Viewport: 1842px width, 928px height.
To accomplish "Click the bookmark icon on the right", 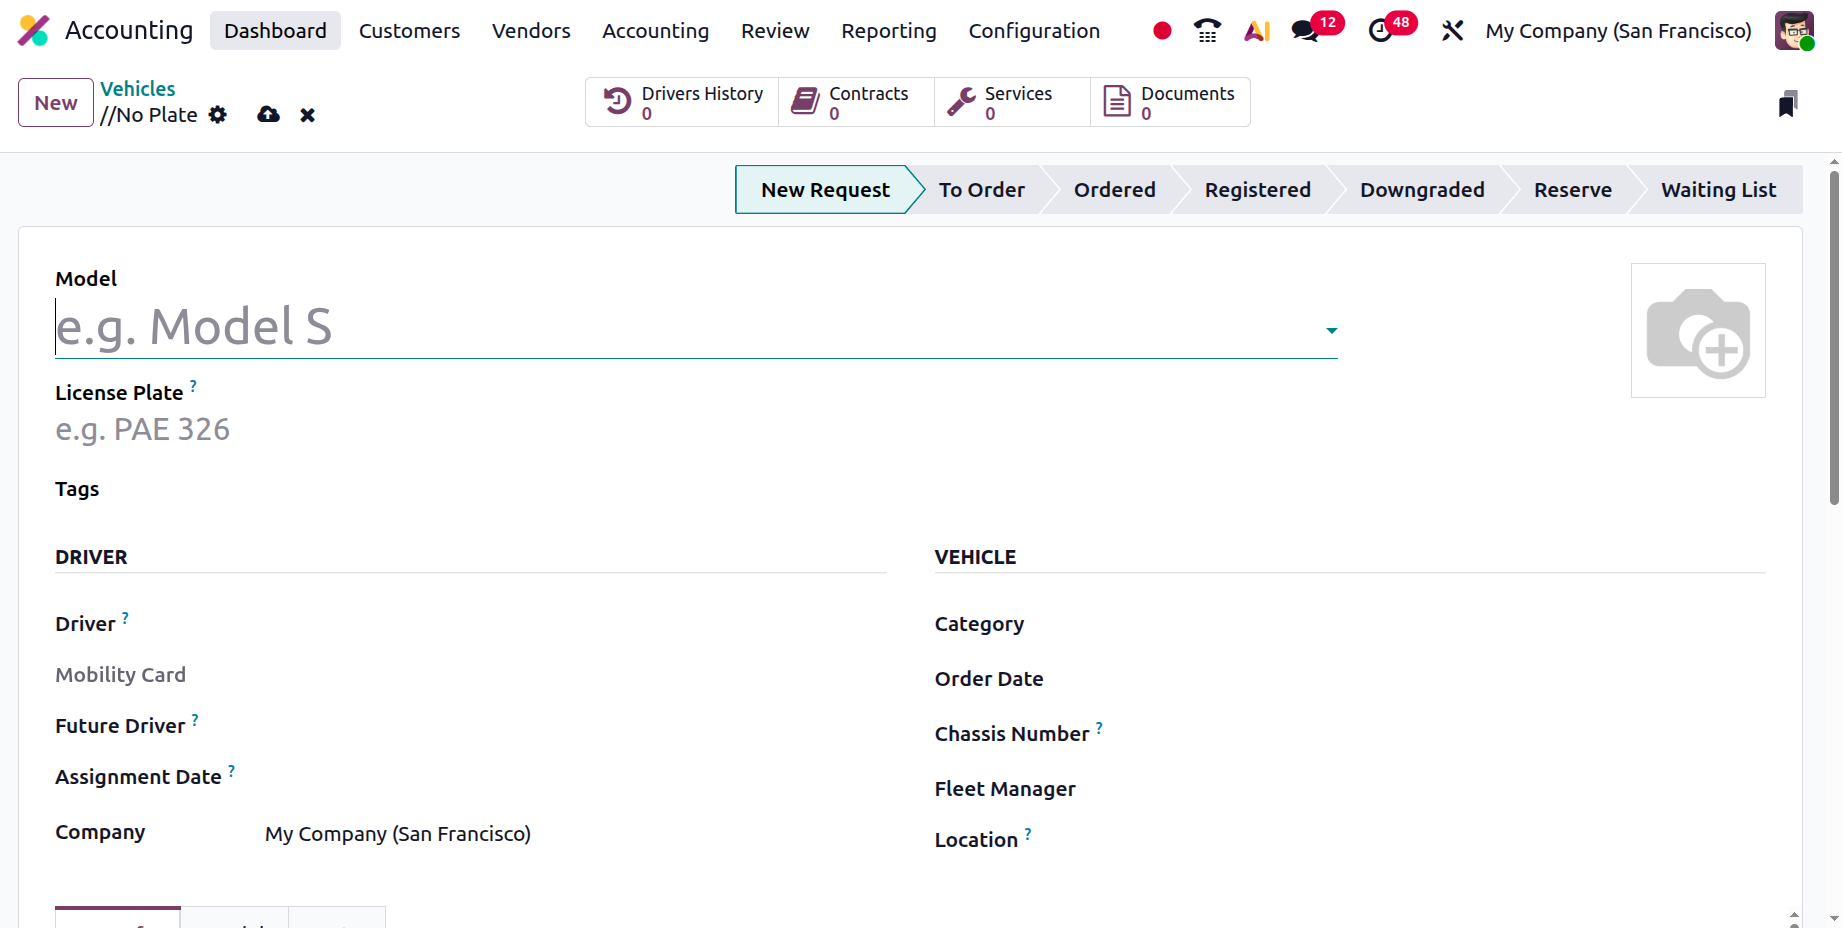I will tap(1788, 104).
